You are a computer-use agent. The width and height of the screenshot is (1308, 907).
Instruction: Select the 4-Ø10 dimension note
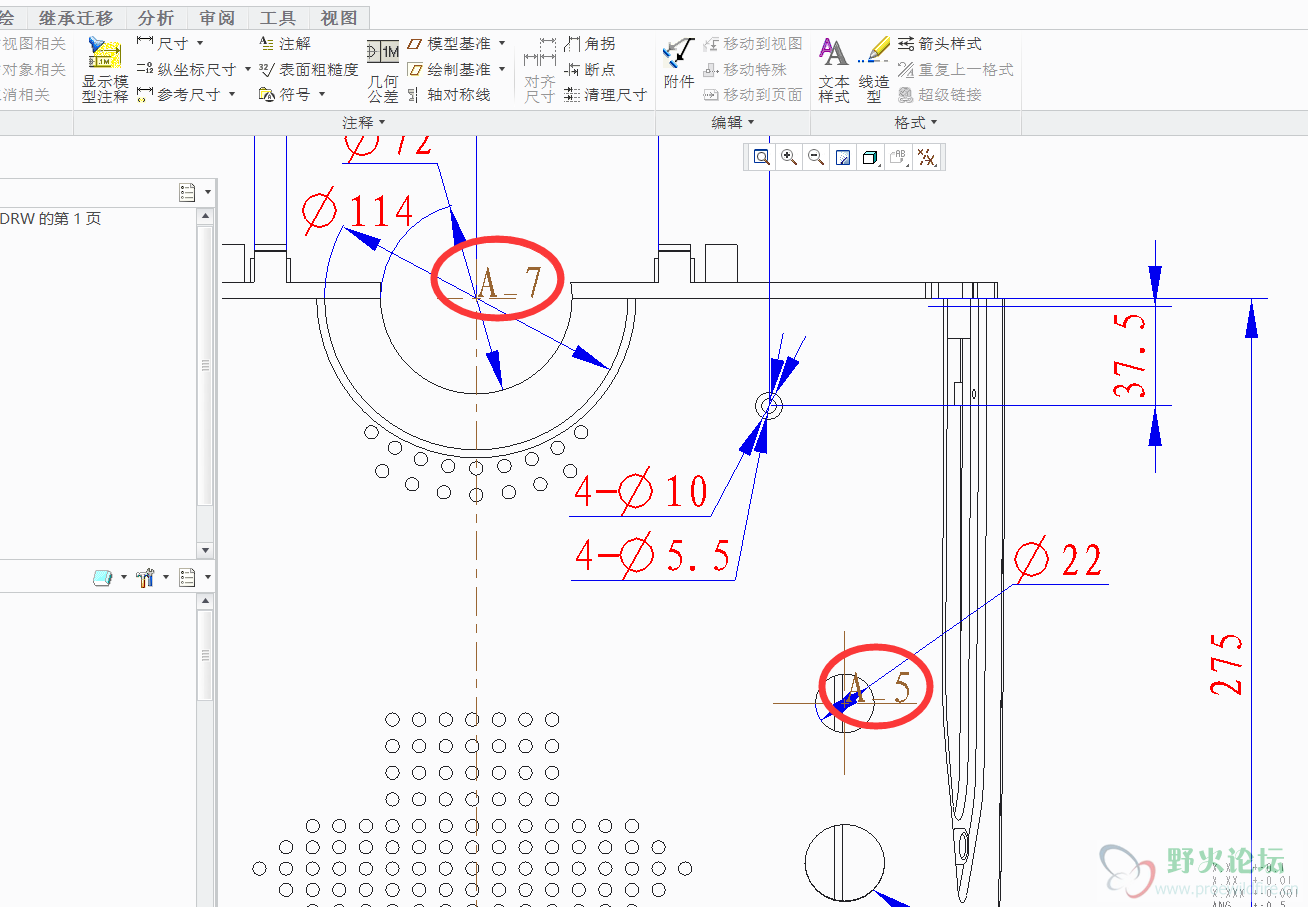[x=641, y=492]
